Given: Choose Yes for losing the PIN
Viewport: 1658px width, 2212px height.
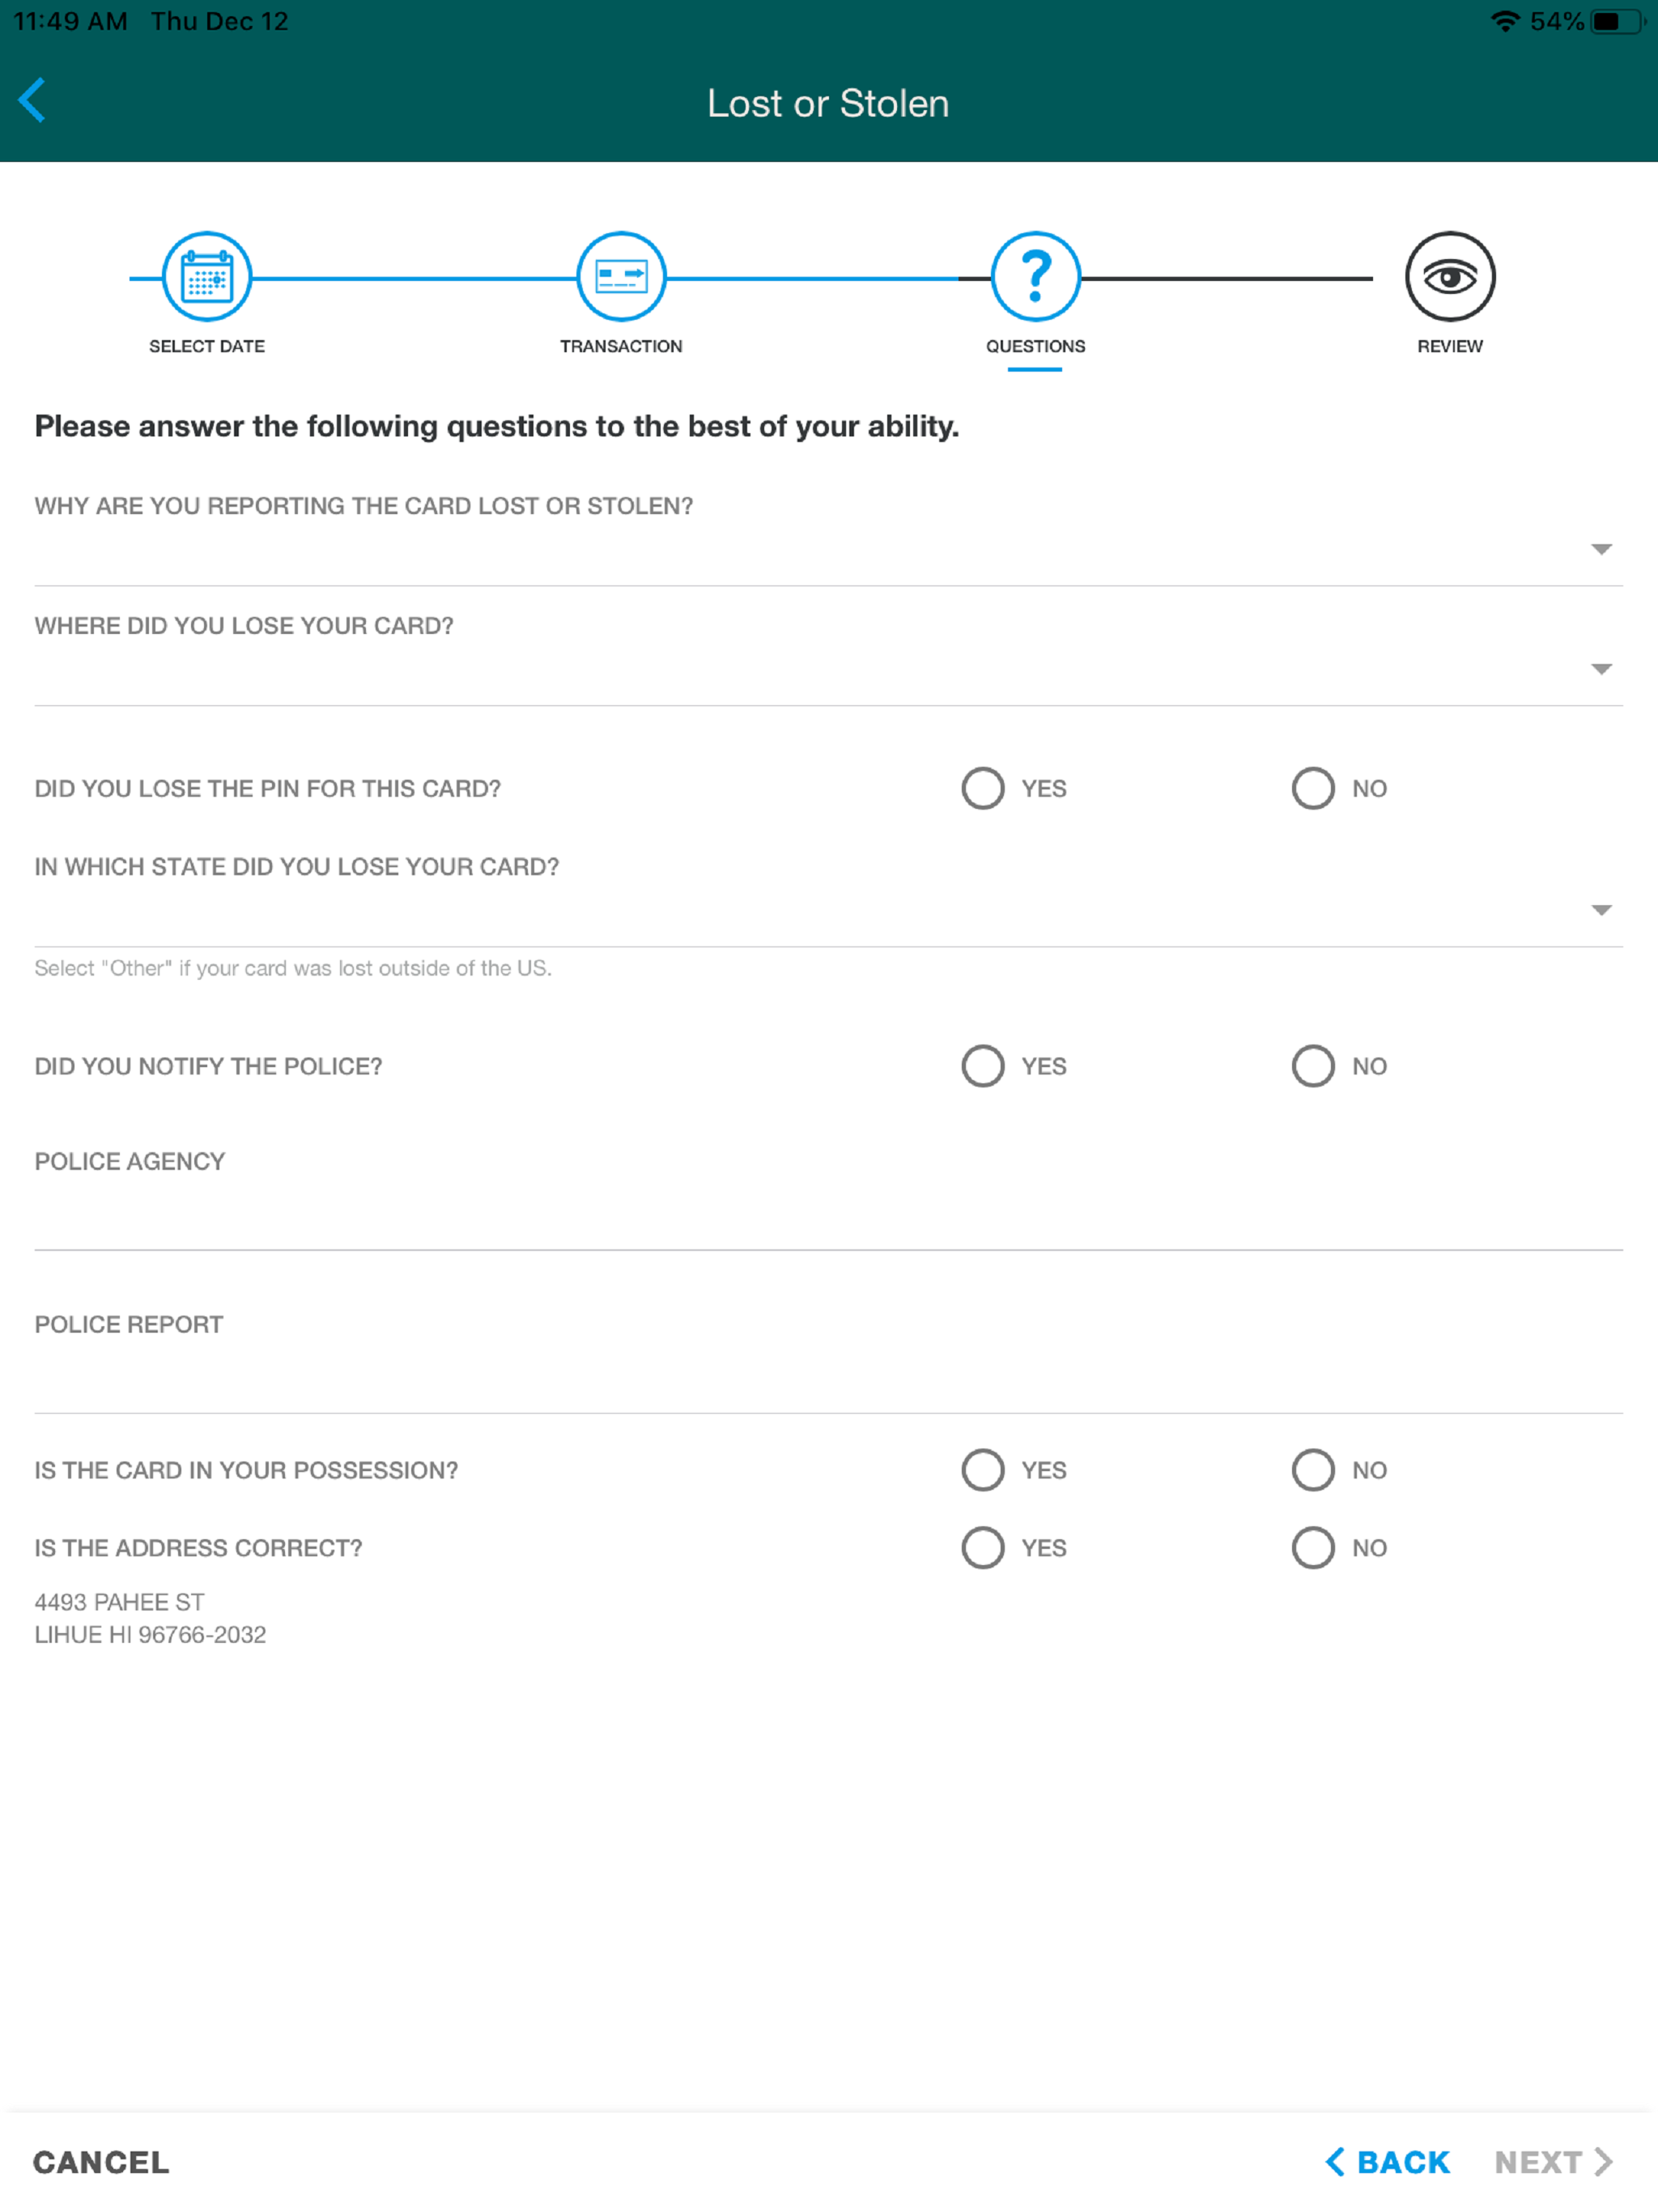Looking at the screenshot, I should click(983, 788).
